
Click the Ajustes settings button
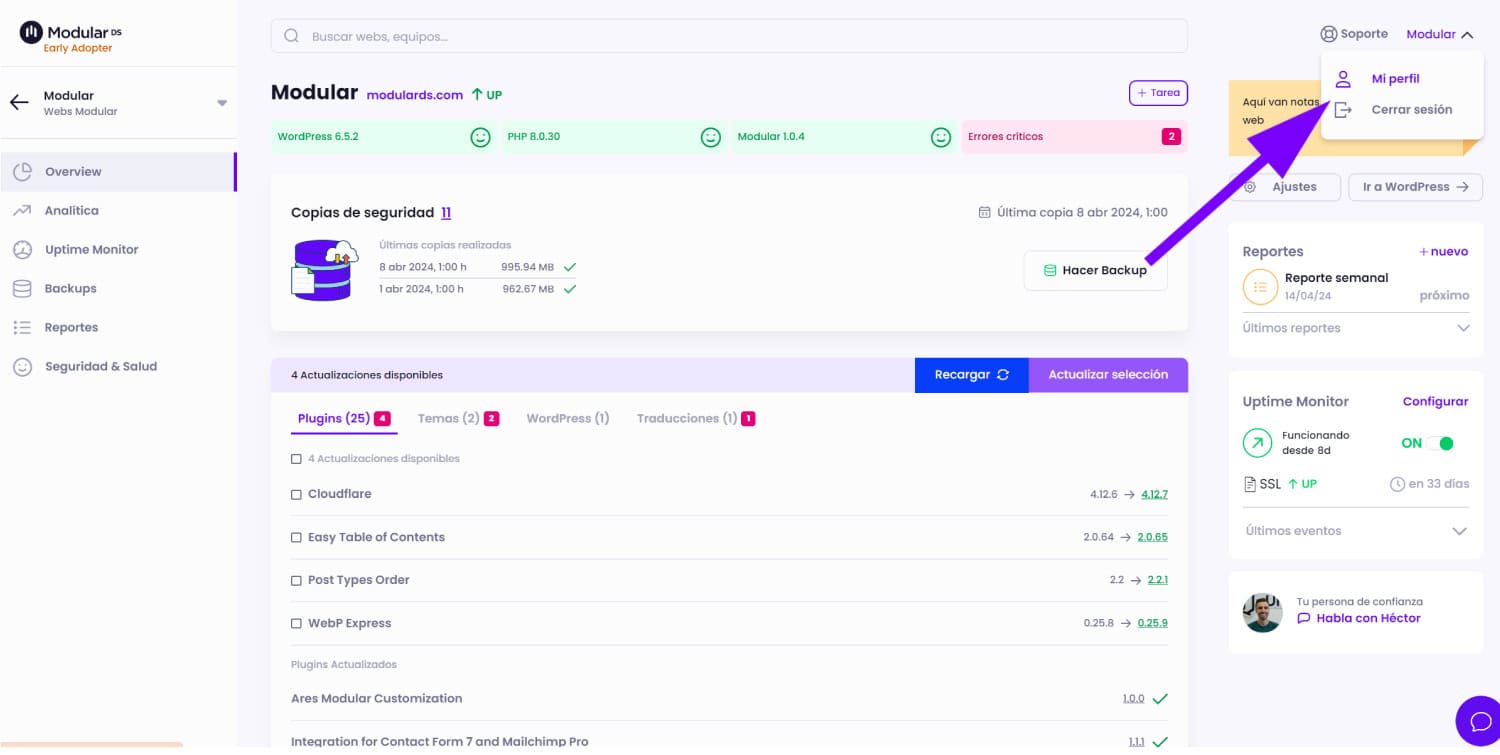point(1284,187)
